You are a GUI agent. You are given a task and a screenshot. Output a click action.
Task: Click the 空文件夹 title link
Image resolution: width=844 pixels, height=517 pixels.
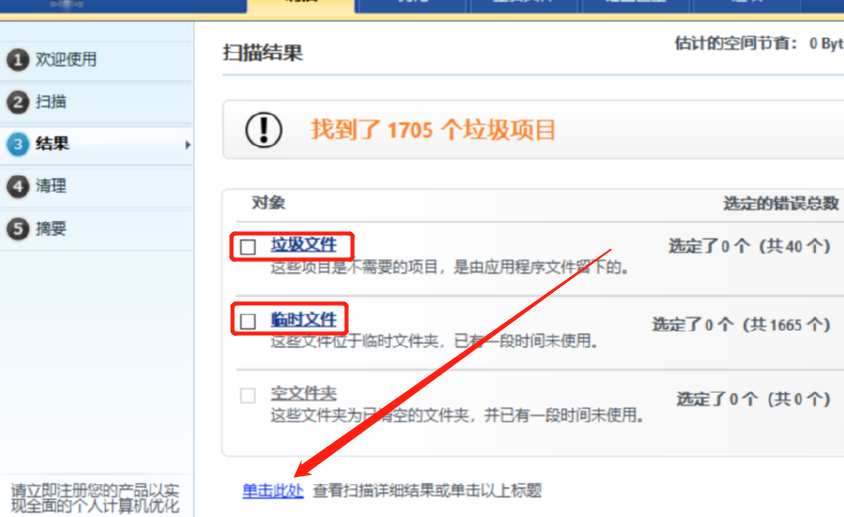(304, 394)
